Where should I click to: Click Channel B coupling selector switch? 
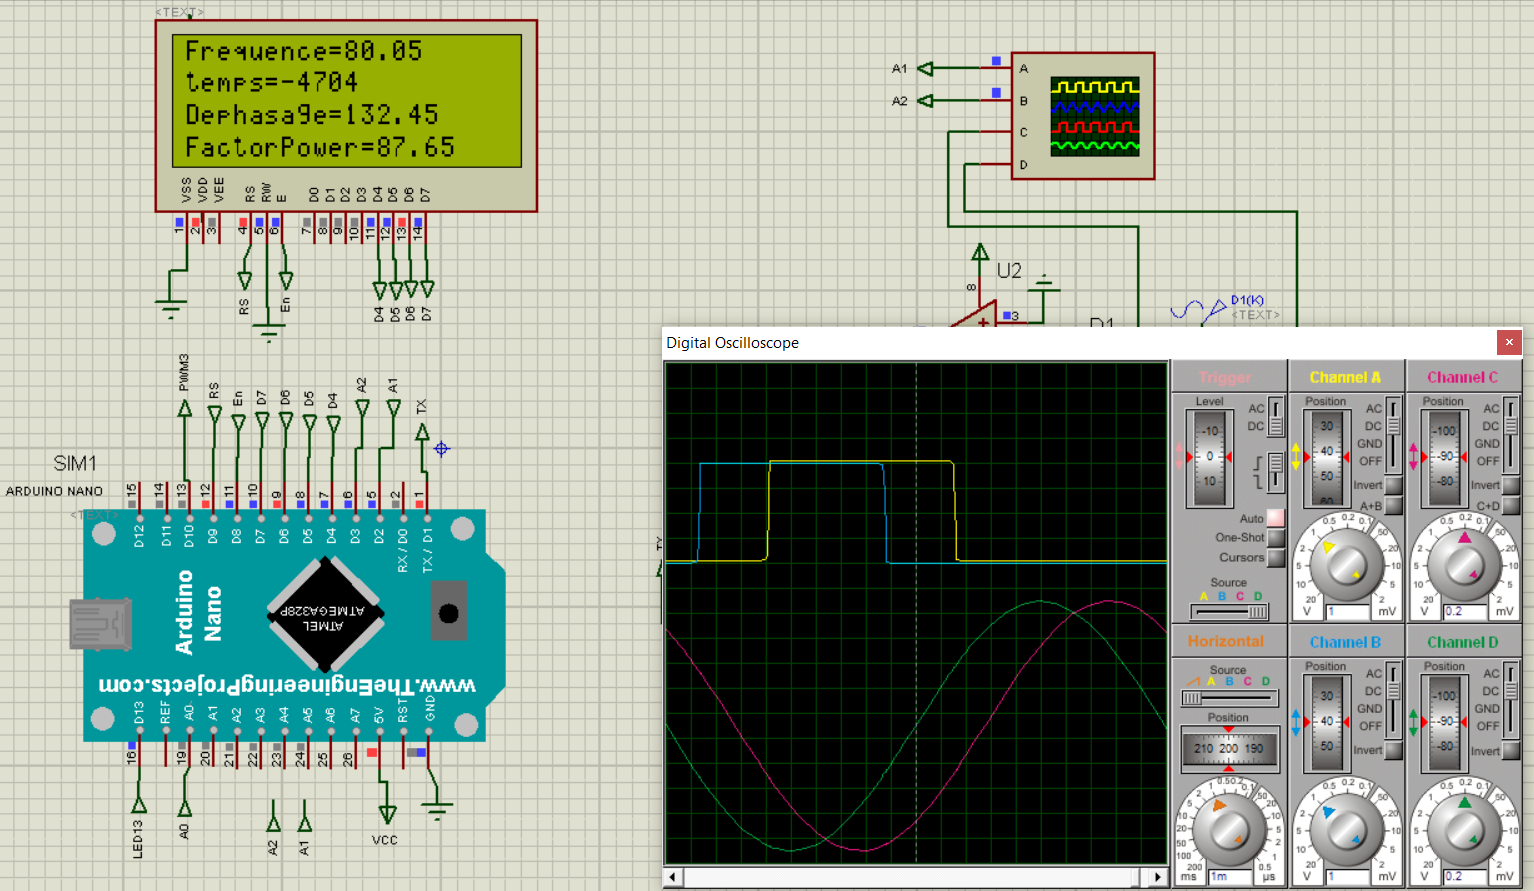point(1393,700)
